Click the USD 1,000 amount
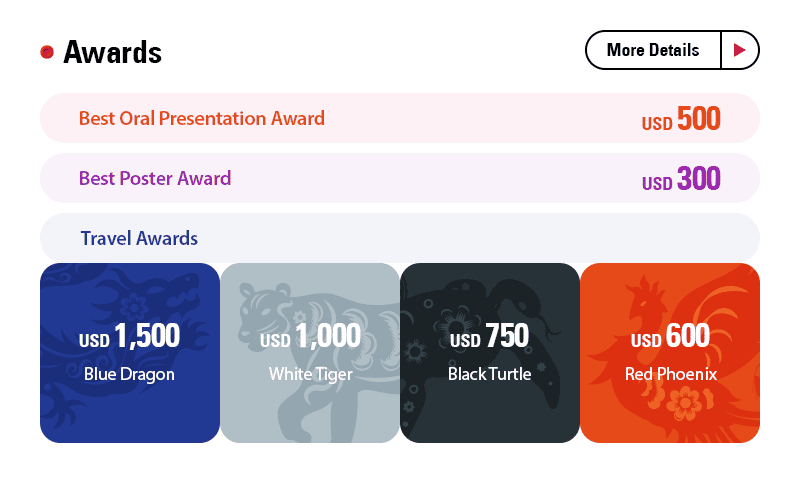 tap(310, 337)
